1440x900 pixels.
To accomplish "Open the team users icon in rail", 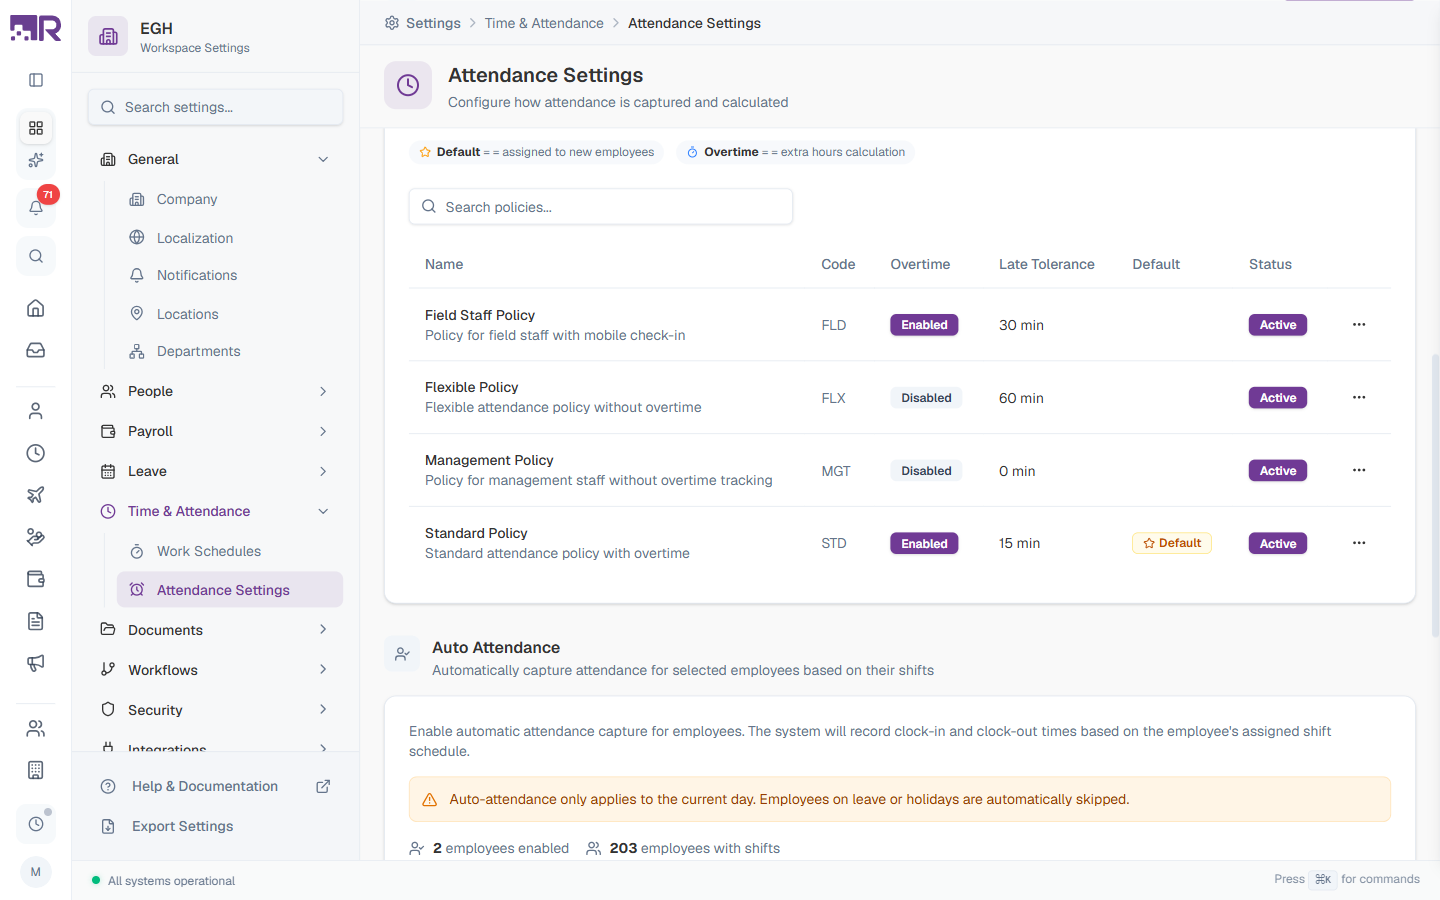I will click(x=36, y=728).
